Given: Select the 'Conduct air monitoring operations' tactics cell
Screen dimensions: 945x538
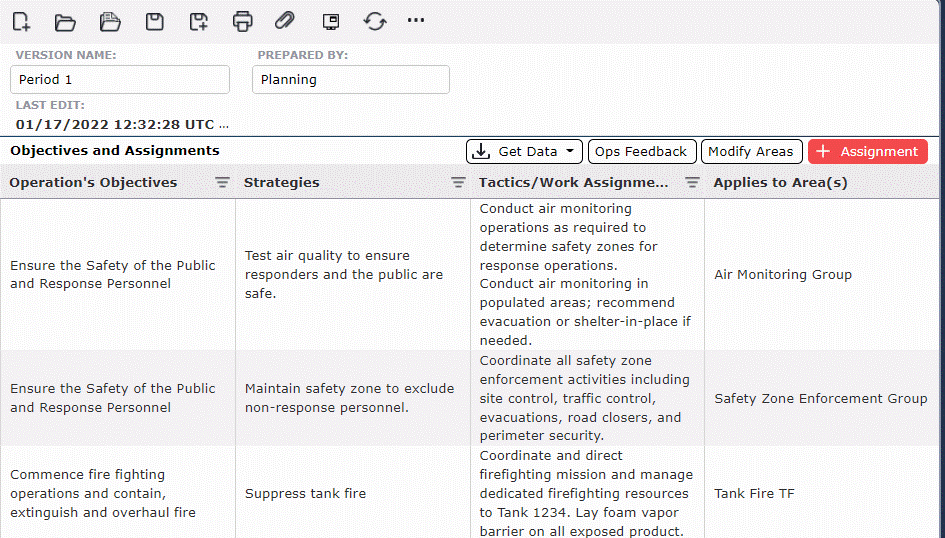Looking at the screenshot, I should pyautogui.click(x=587, y=275).
